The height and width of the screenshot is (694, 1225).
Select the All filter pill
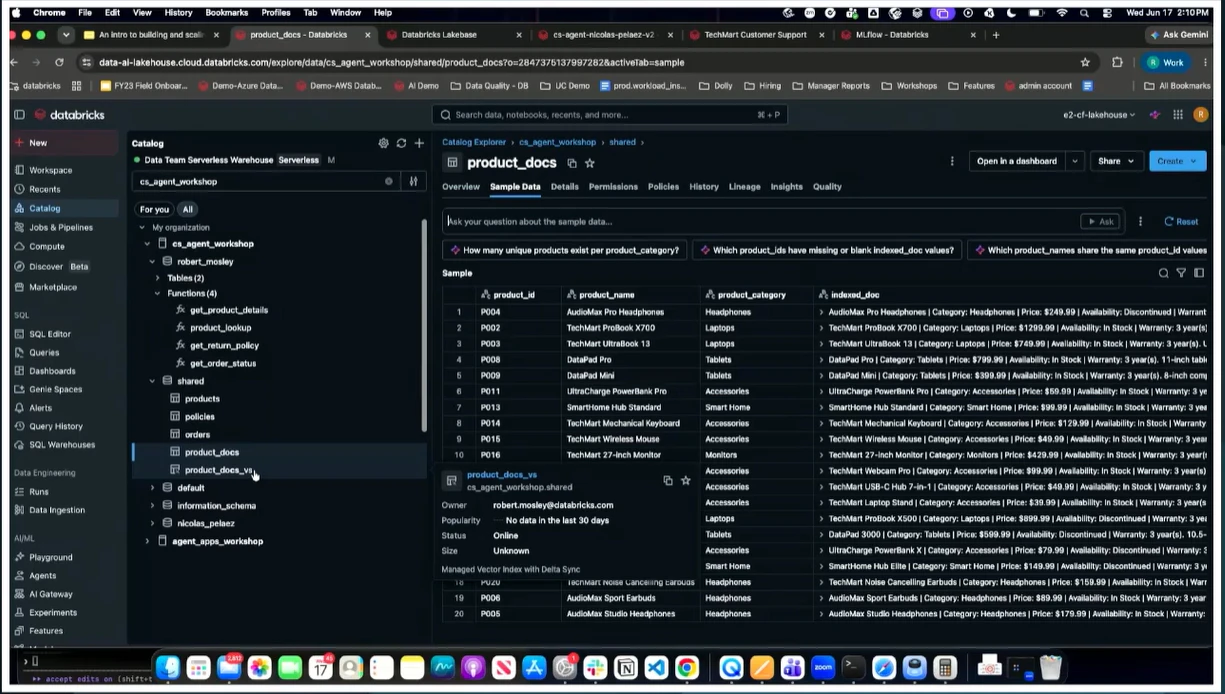187,210
